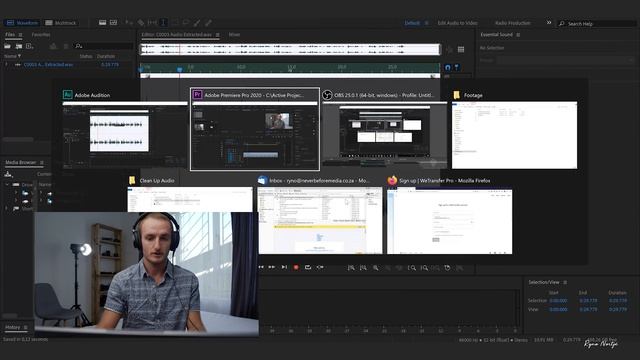Open the Default workspace menu icon
The height and width of the screenshot is (360, 640).
[x=427, y=23]
